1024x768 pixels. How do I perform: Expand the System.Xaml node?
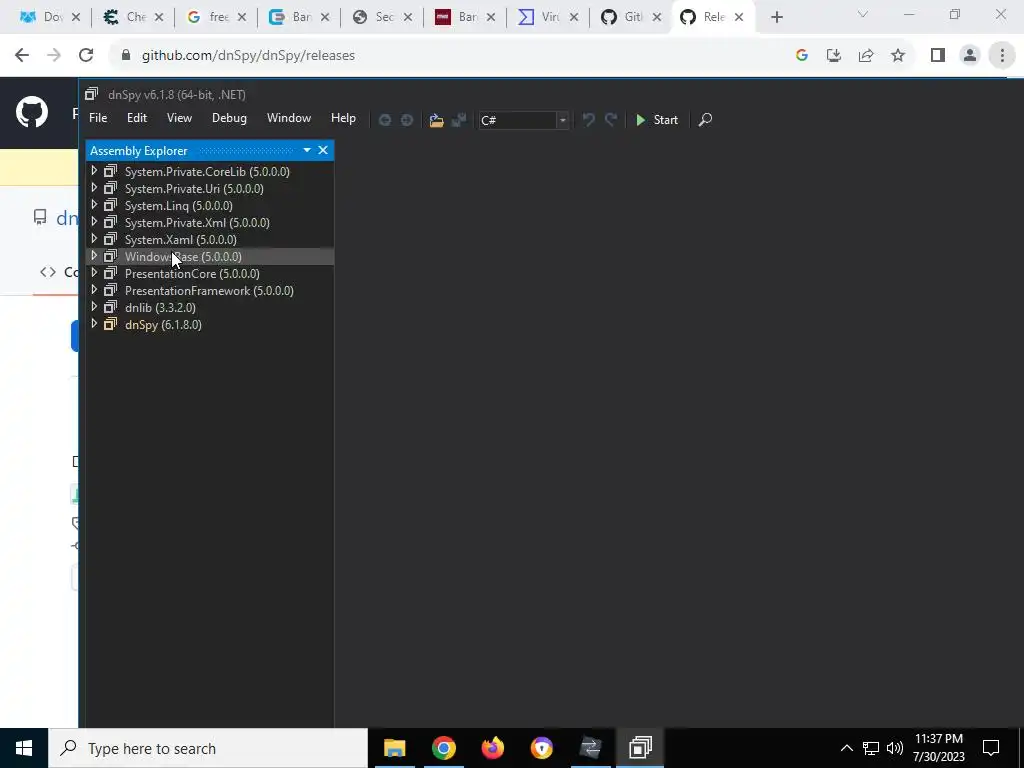pos(94,239)
